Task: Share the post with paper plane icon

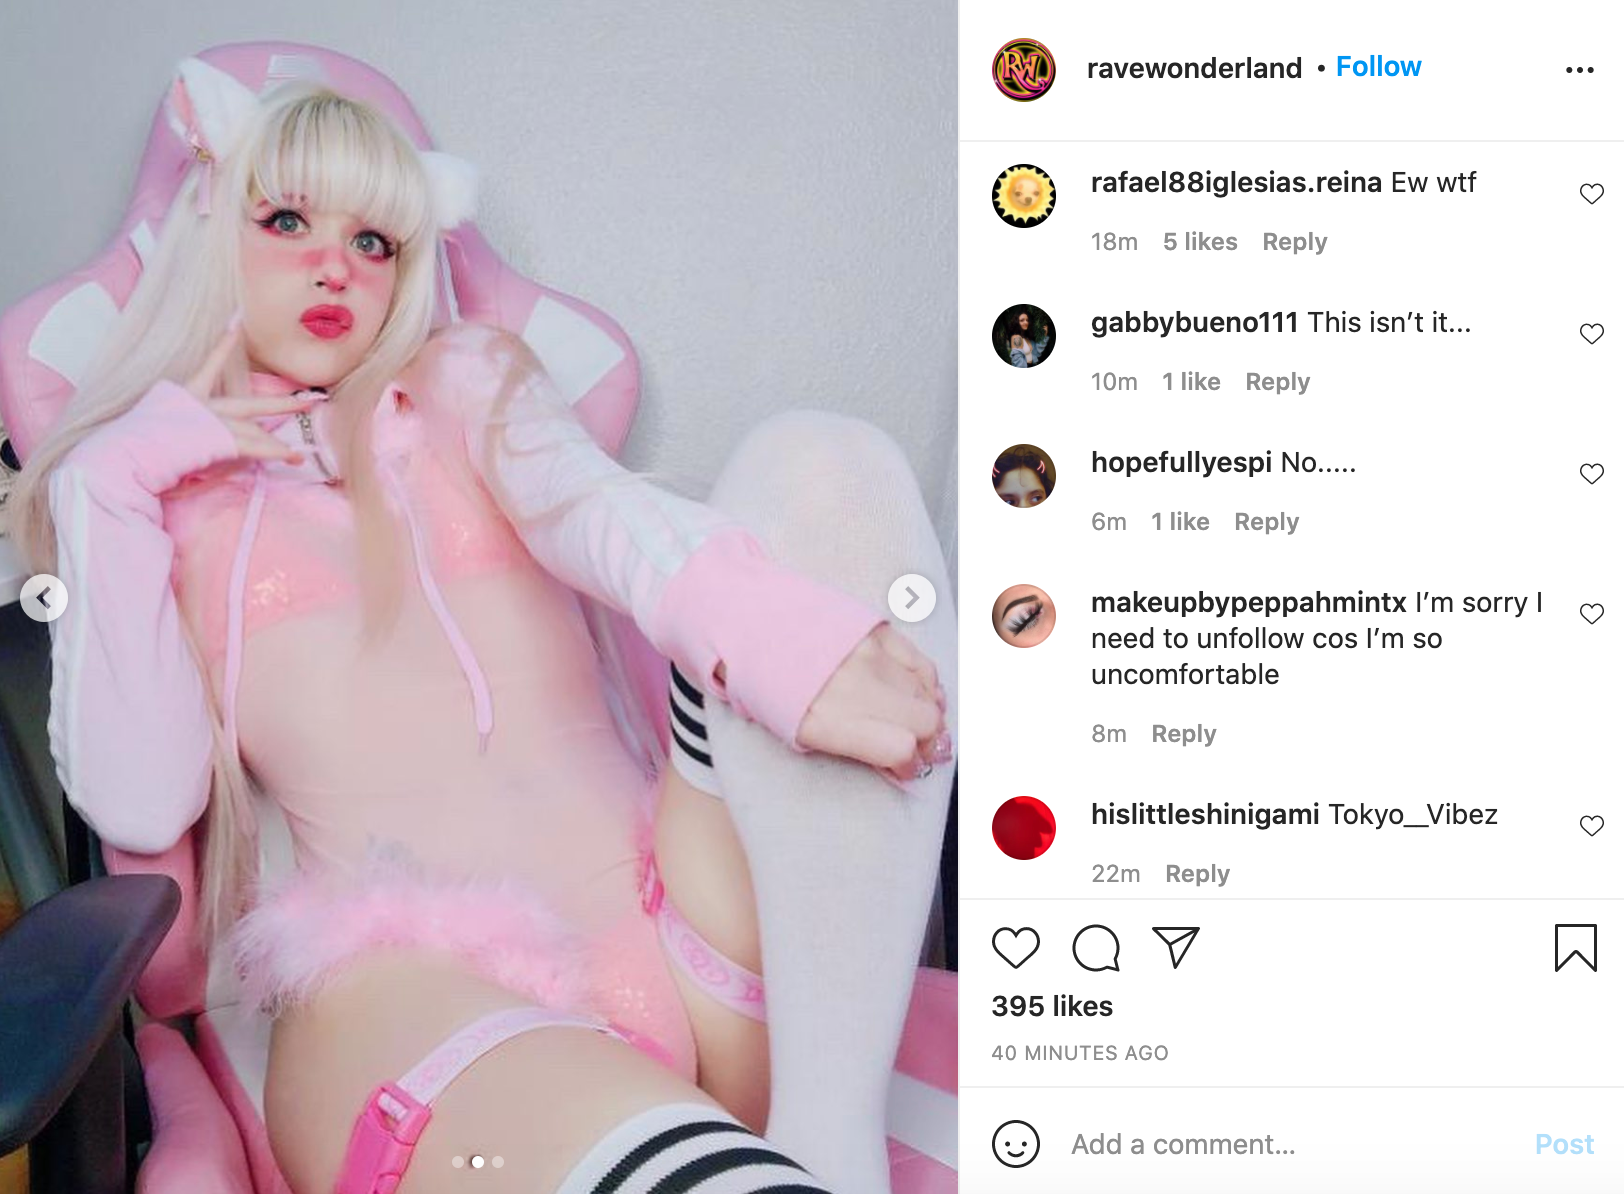Action: click(x=1175, y=947)
